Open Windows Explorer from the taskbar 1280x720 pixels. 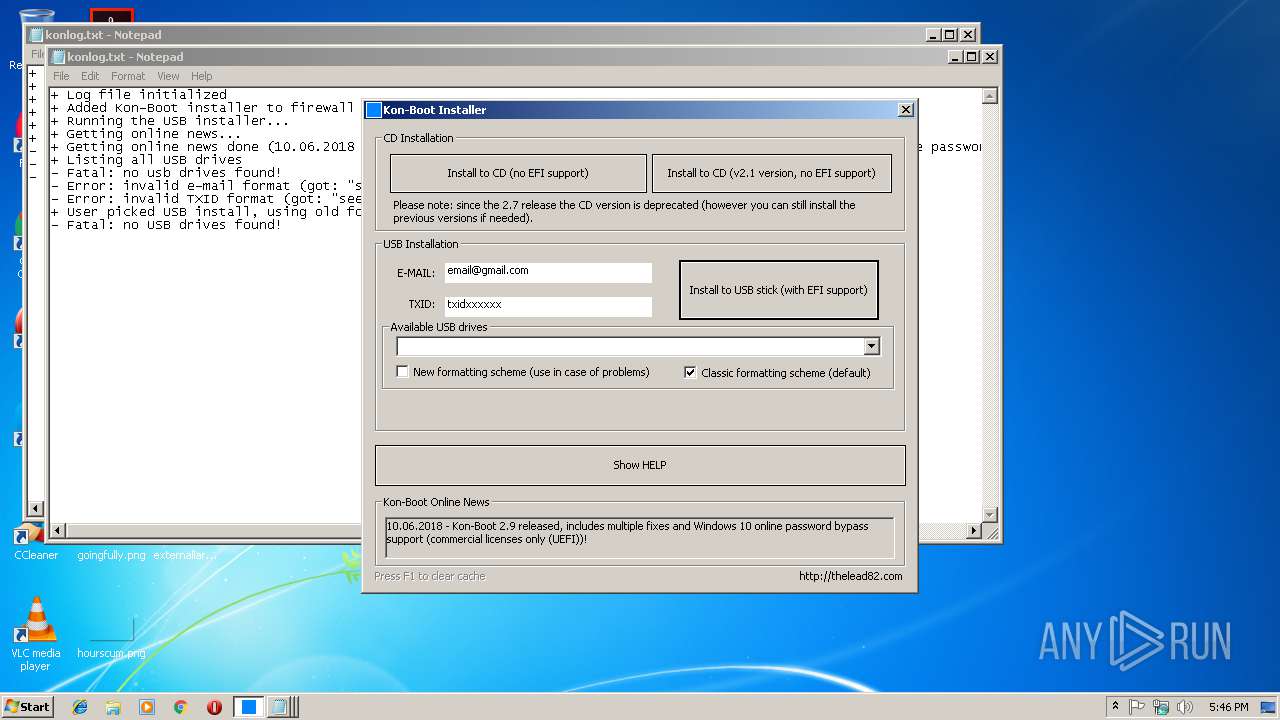pyautogui.click(x=113, y=707)
